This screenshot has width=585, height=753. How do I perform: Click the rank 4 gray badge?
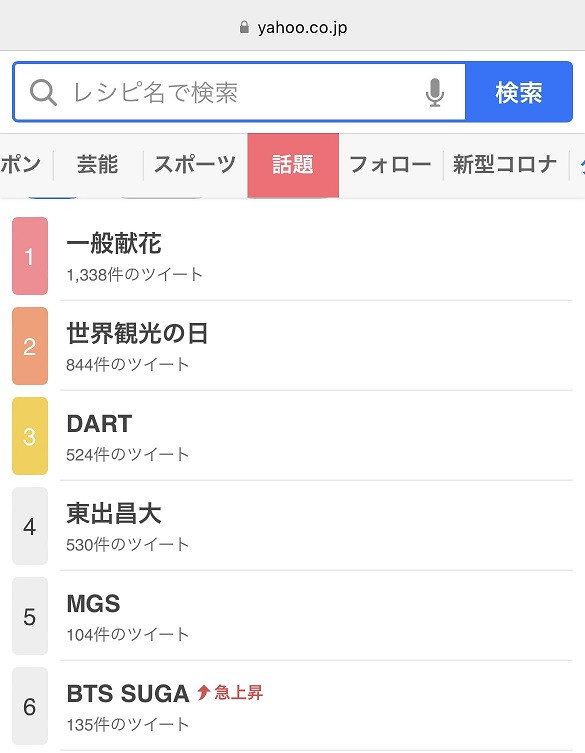[30, 526]
